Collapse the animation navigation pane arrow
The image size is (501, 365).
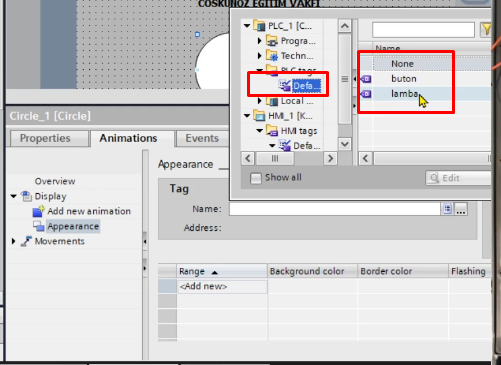[145, 241]
